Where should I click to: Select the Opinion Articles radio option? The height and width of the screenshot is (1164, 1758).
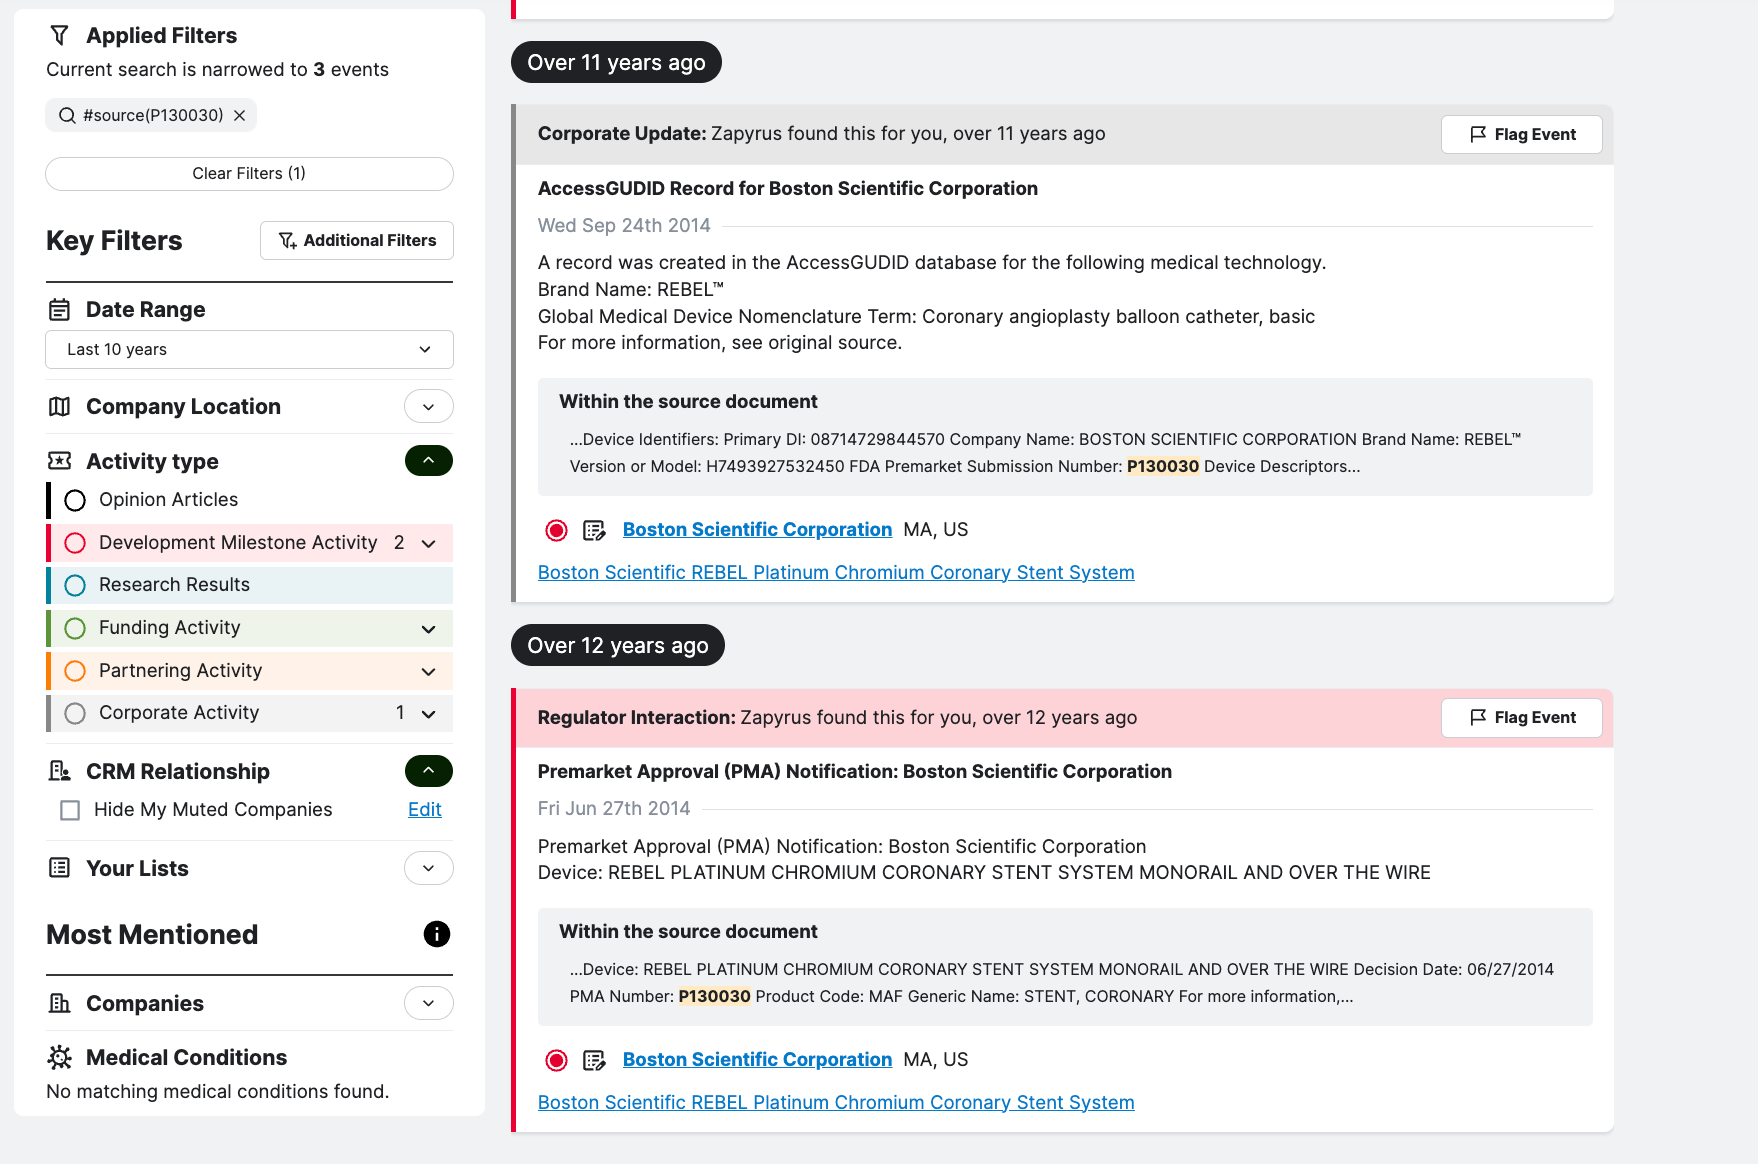(75, 500)
